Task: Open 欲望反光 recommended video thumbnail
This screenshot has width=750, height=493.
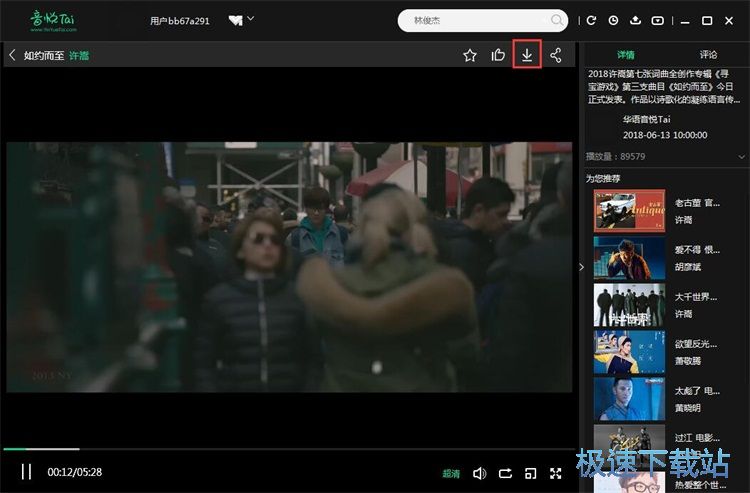Action: [x=629, y=352]
